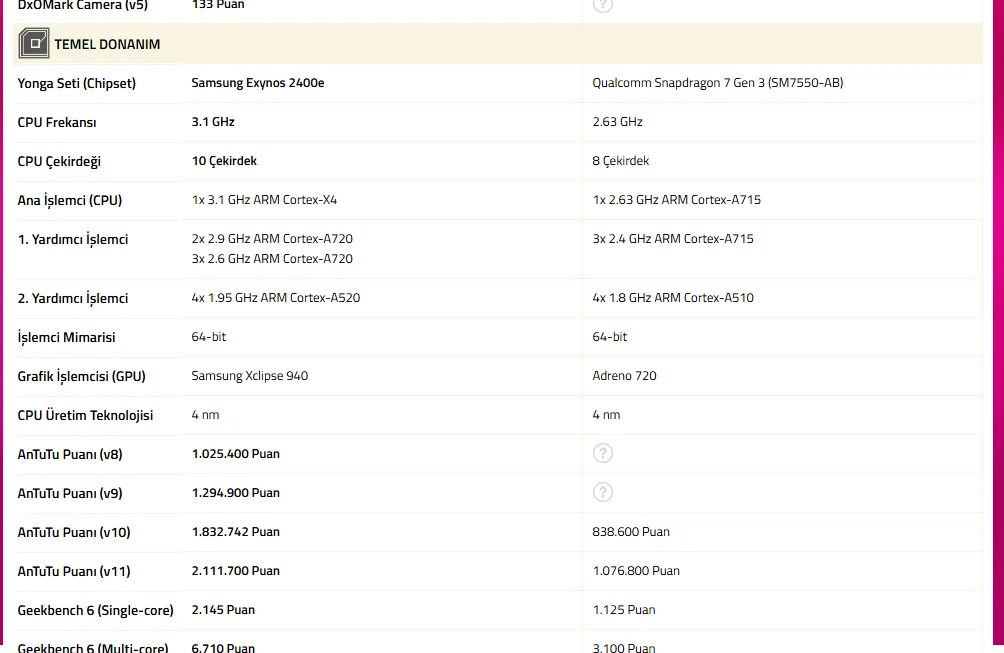The image size is (1004, 653).
Task: Open the Qualcomm Snapdragon 7 Gen 3 link
Action: pos(717,83)
